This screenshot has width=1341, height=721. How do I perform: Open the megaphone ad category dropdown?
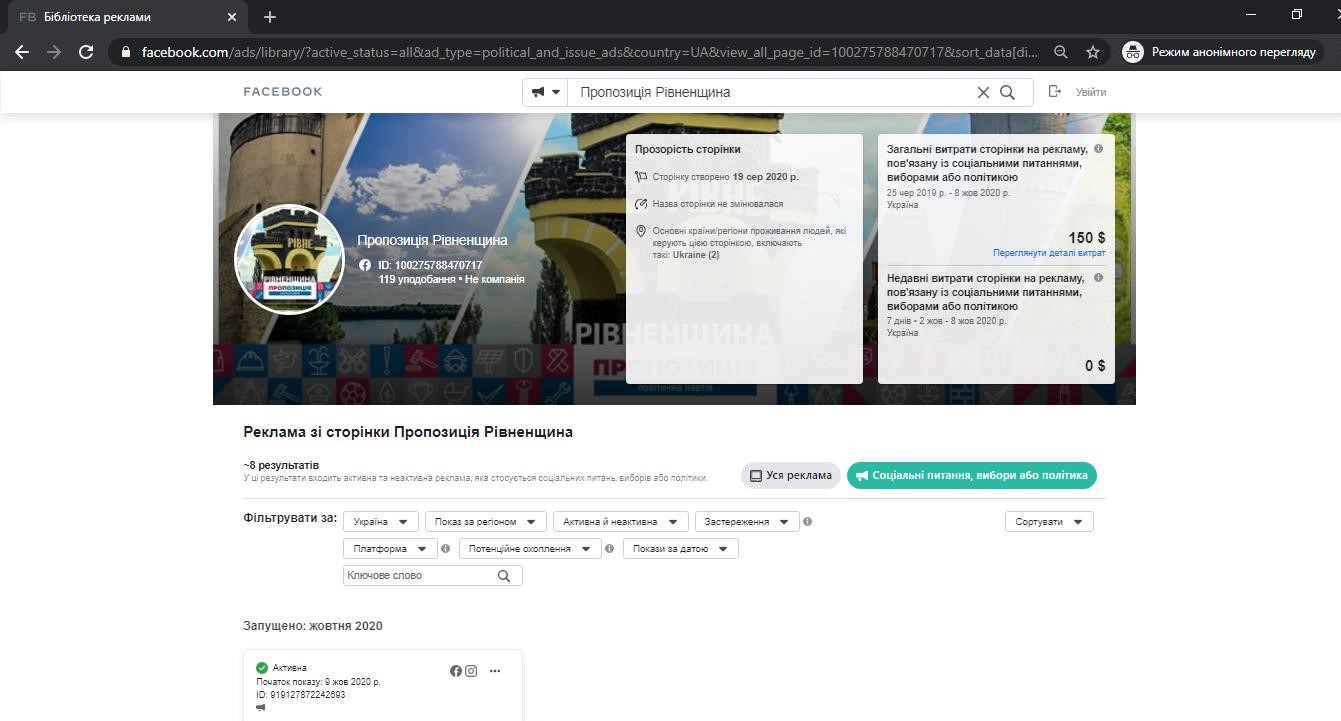pyautogui.click(x=545, y=92)
